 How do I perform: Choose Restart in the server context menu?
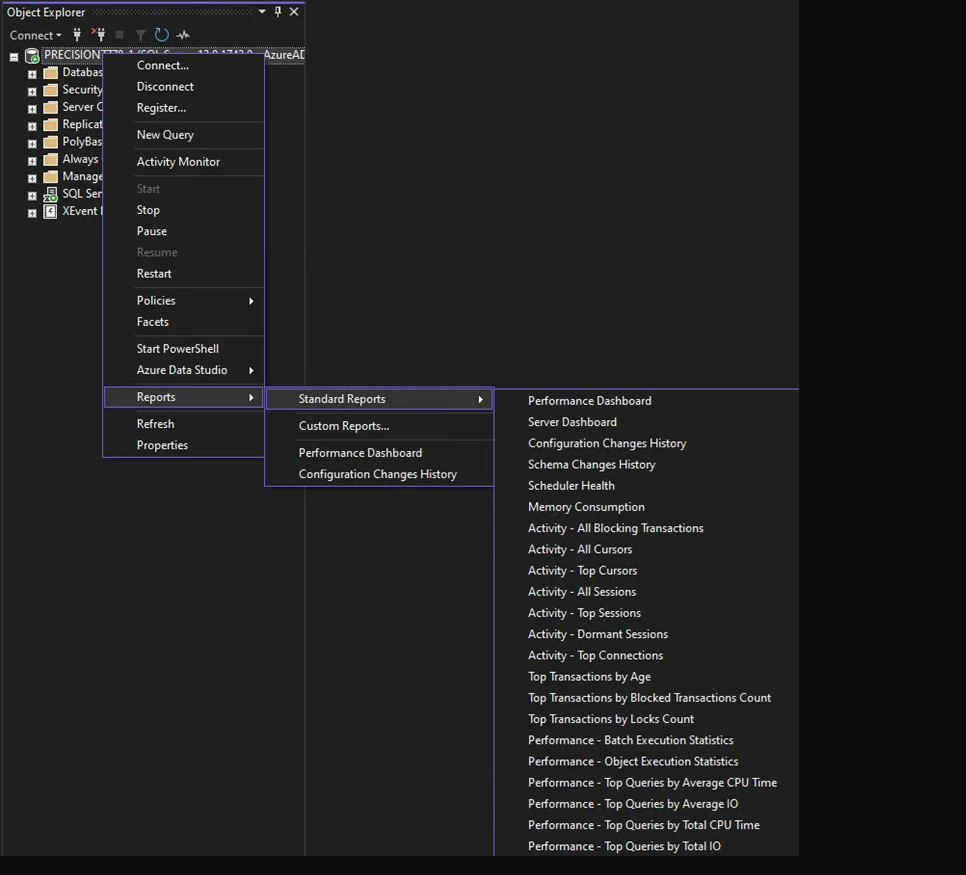[x=154, y=273]
